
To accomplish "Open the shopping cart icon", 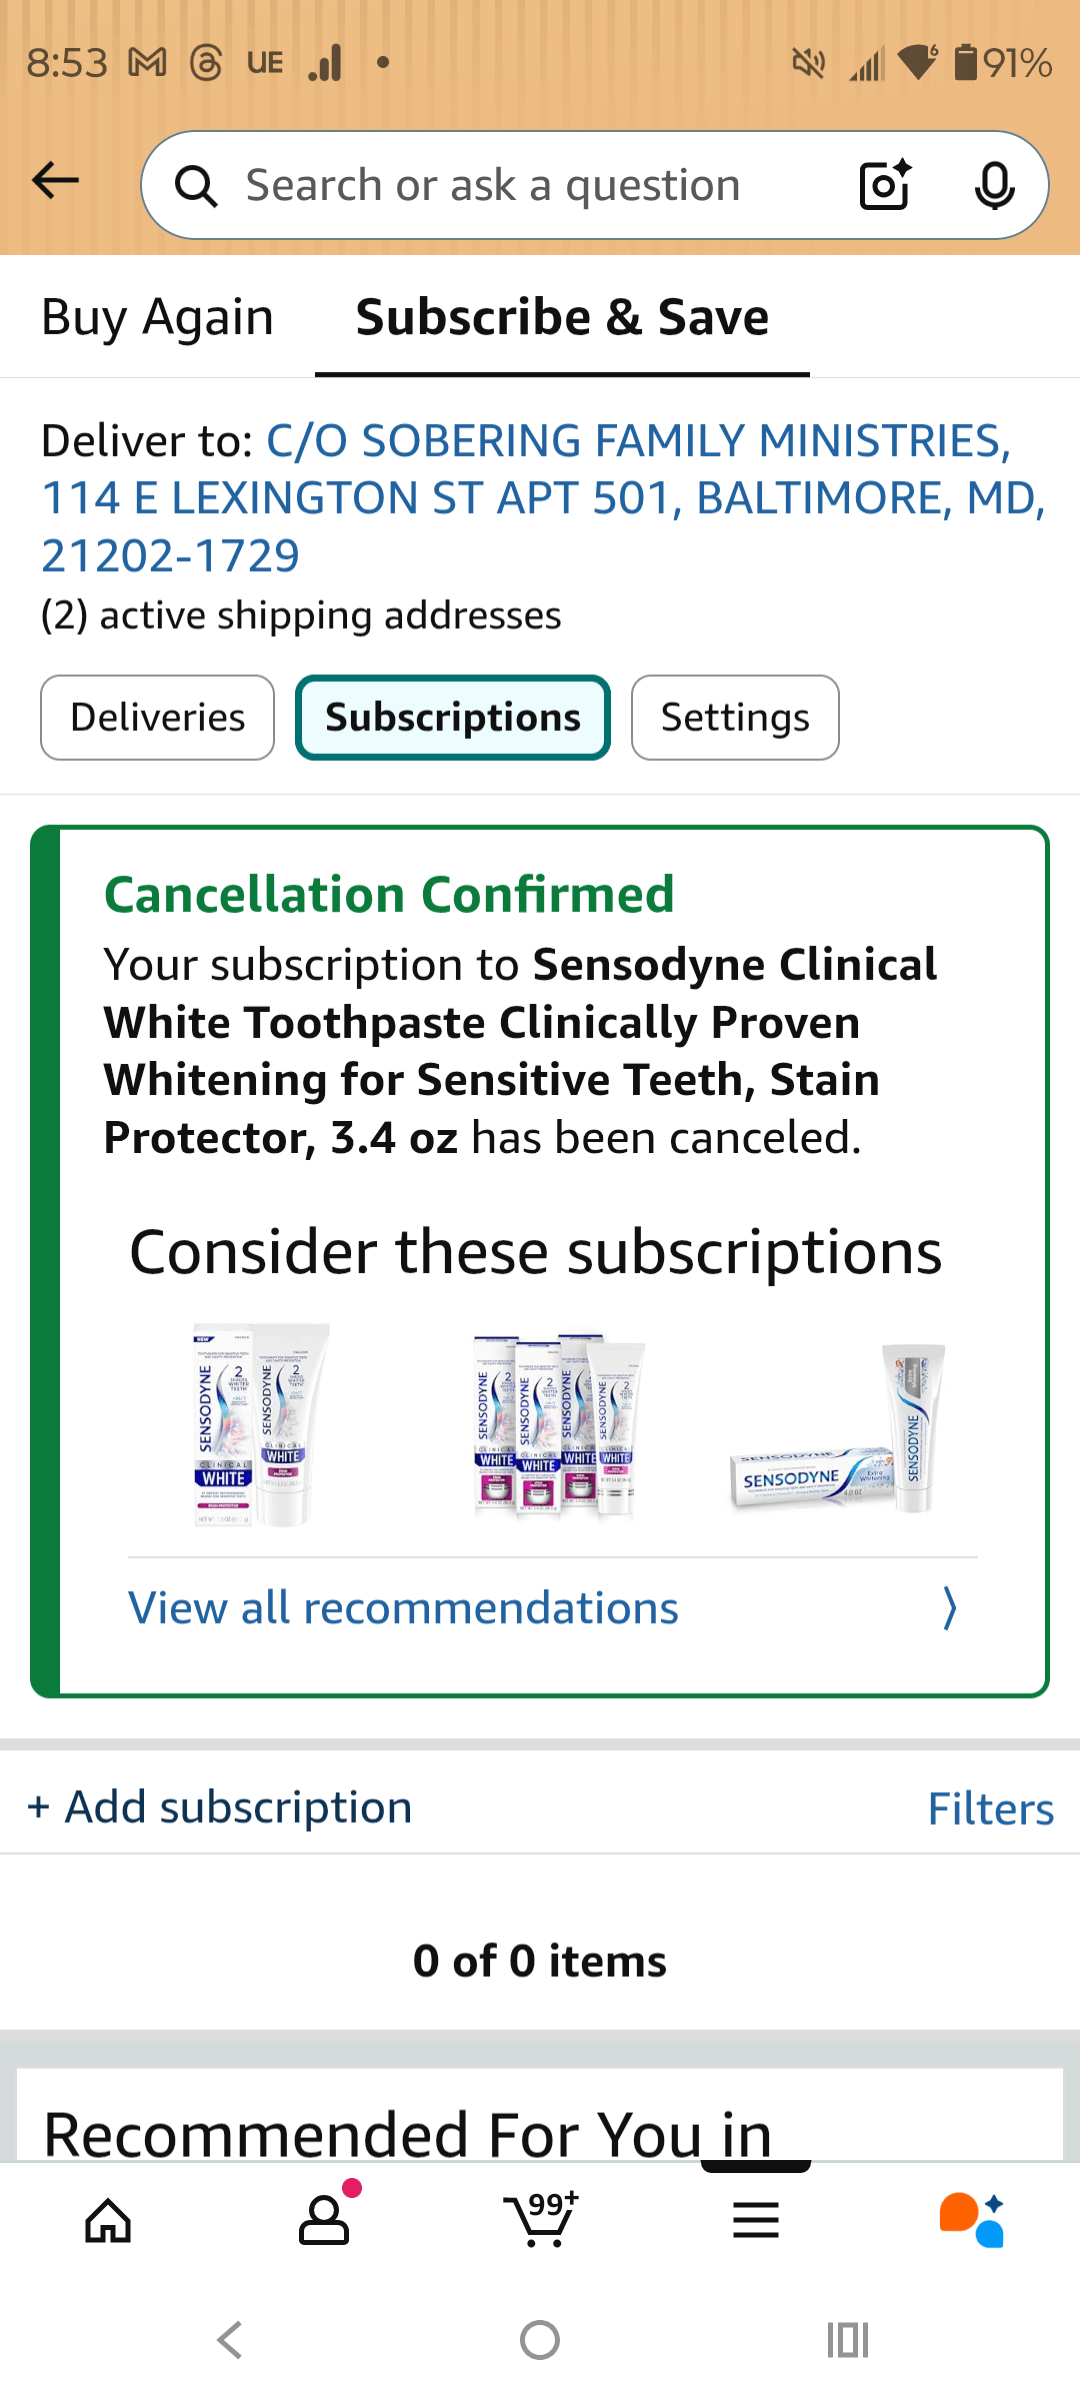I will pos(541,2221).
